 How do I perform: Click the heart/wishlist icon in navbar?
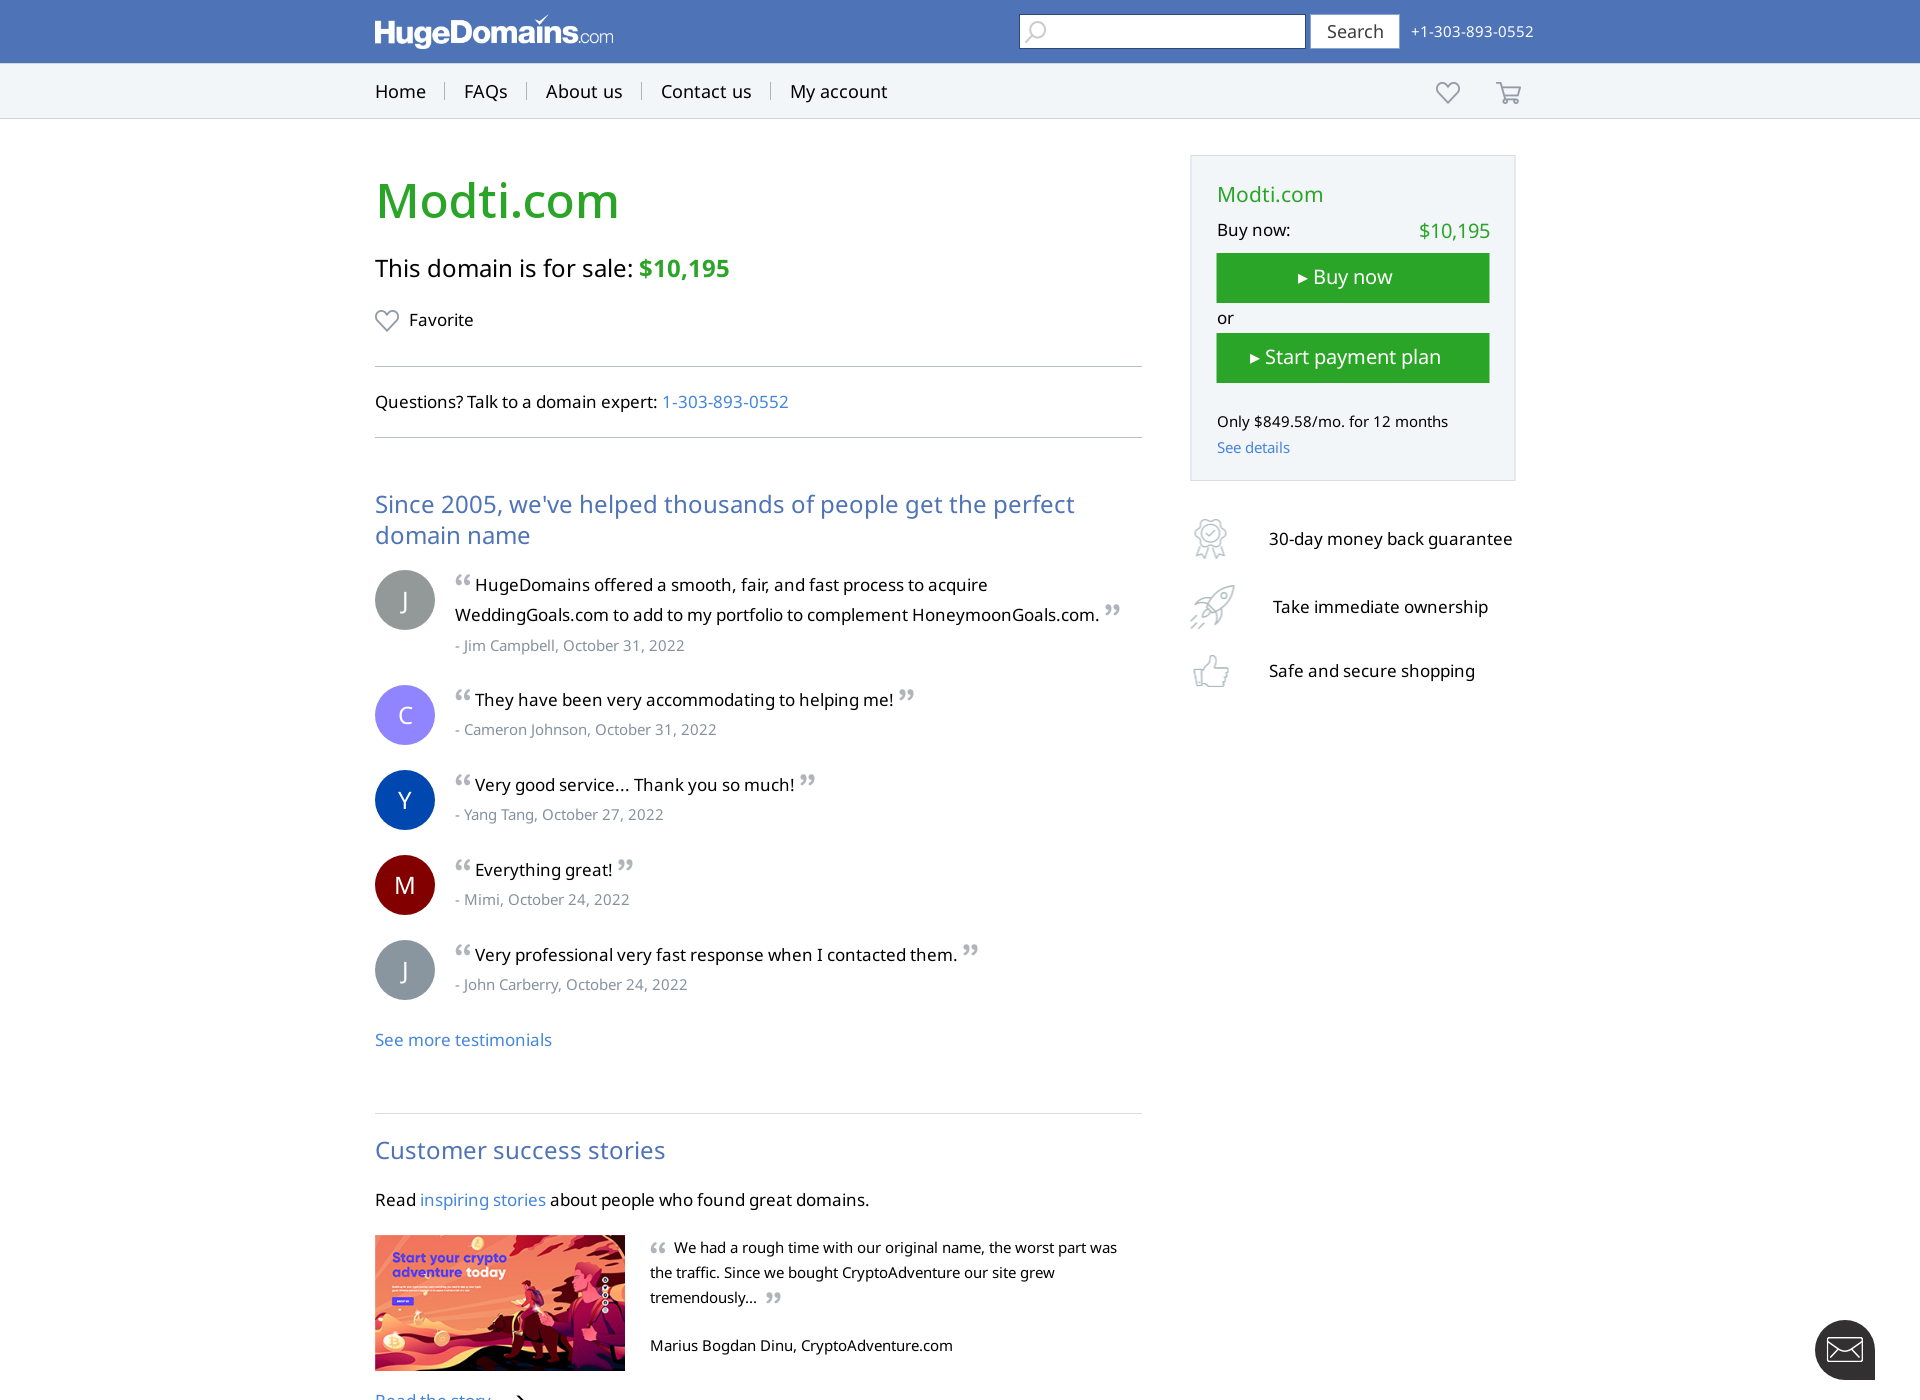[1449, 92]
